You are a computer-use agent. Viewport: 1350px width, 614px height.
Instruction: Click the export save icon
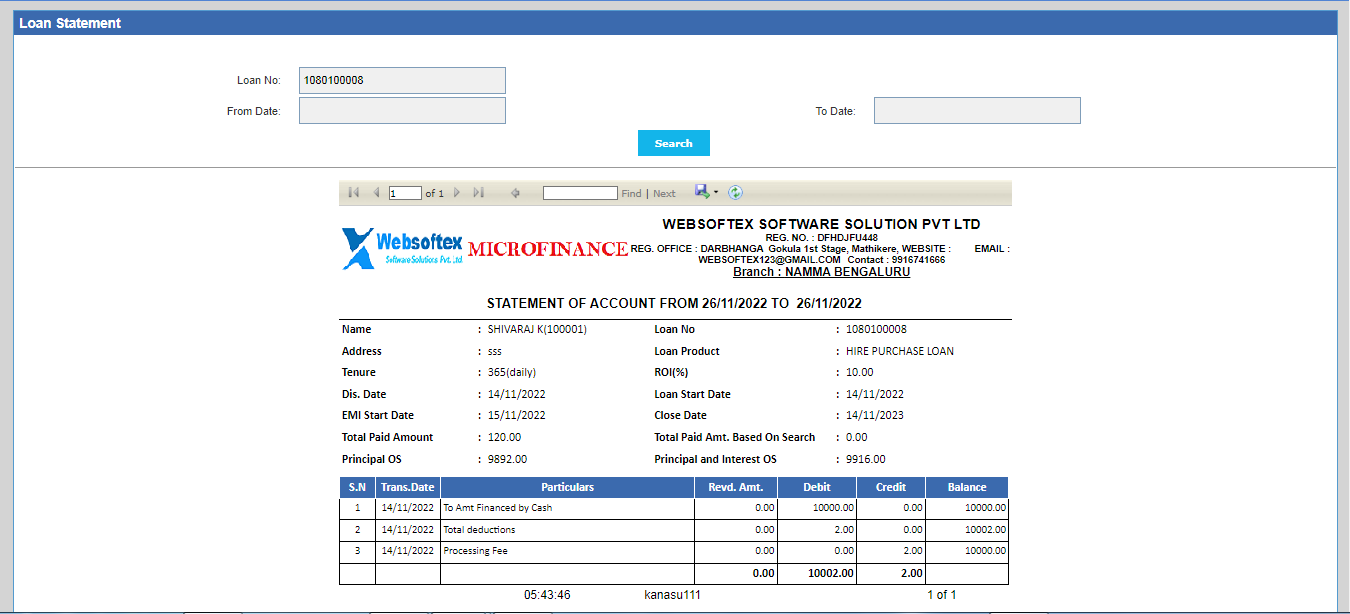click(x=702, y=192)
